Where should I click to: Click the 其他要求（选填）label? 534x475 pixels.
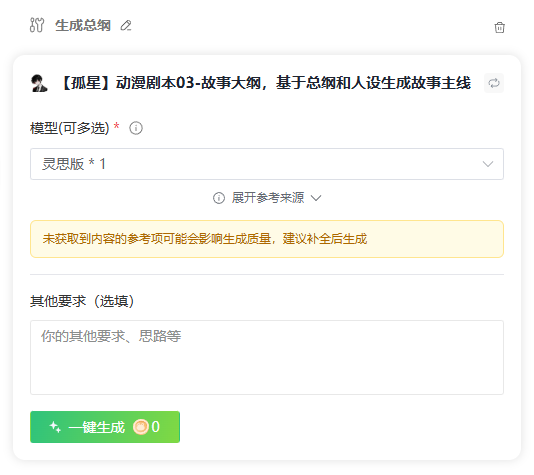coord(82,301)
